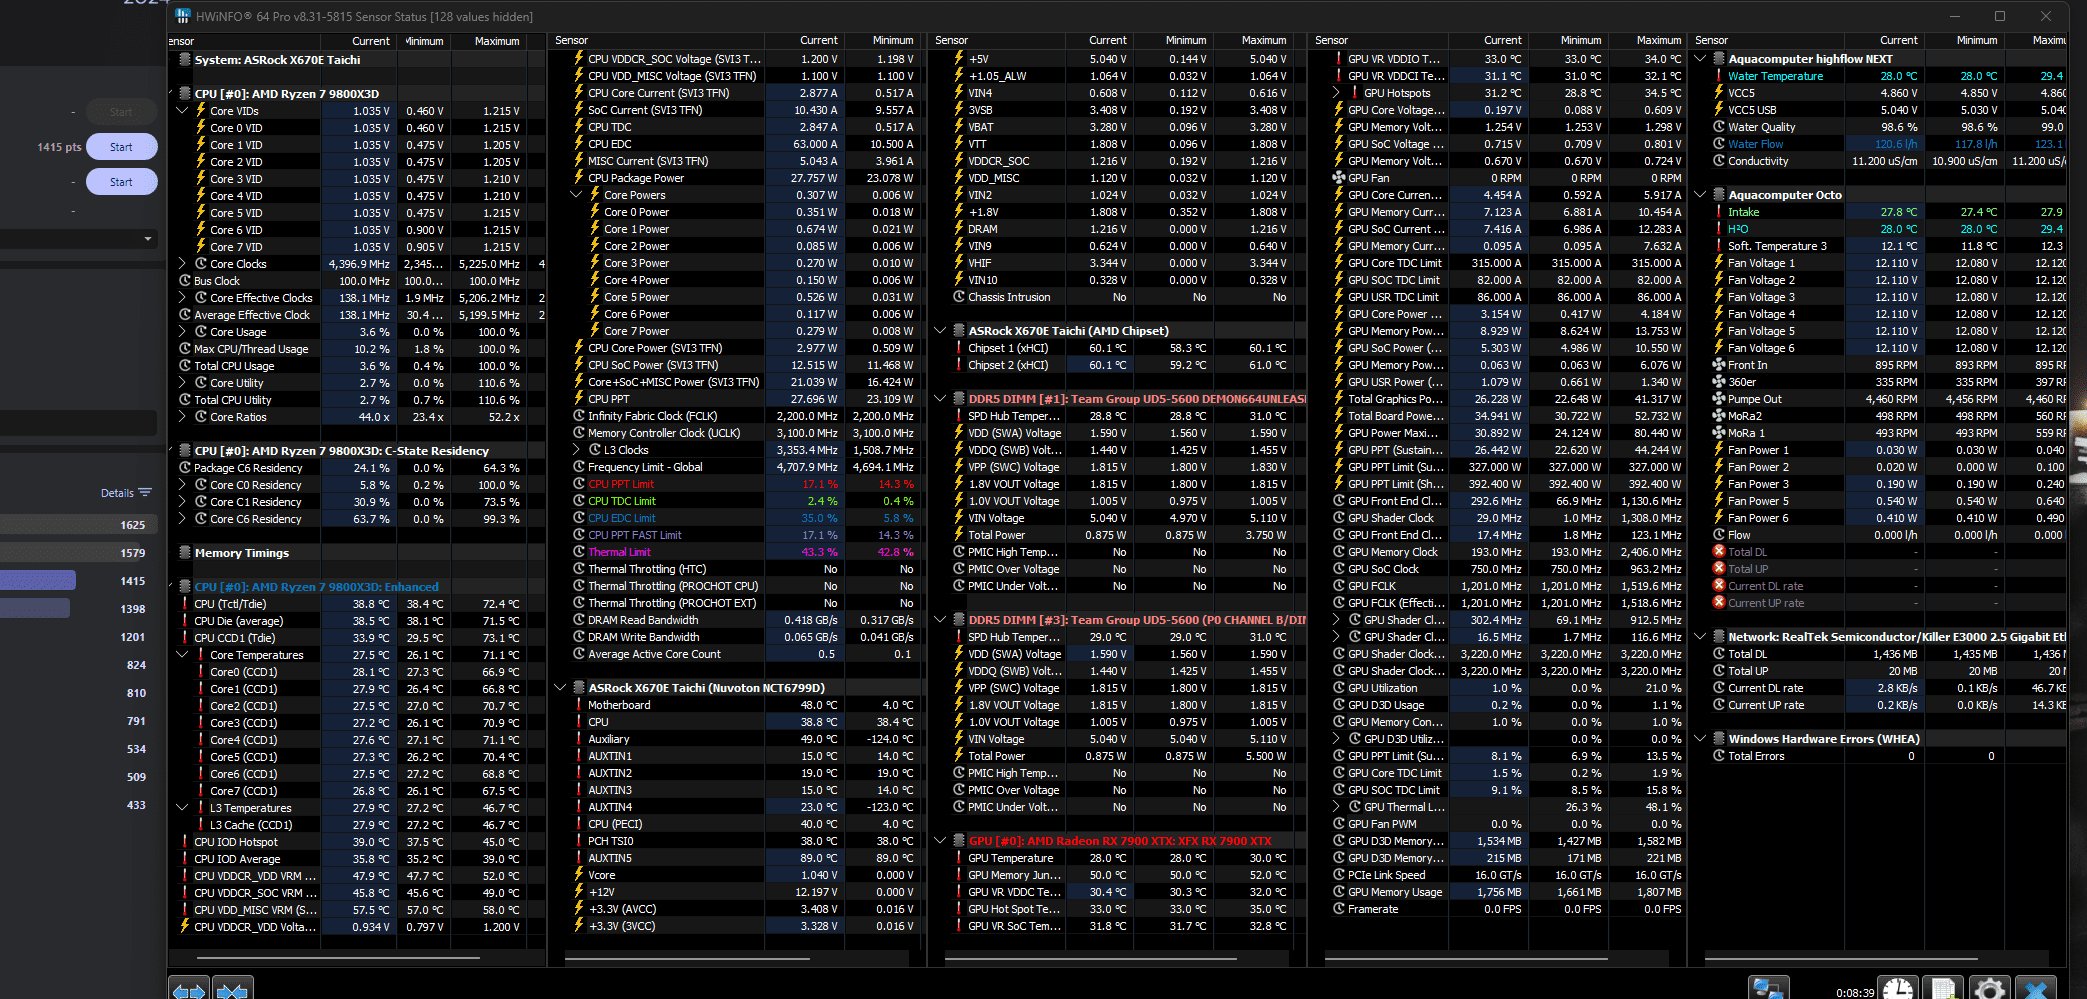Click the lightning icon beside Vcore

pos(579,875)
